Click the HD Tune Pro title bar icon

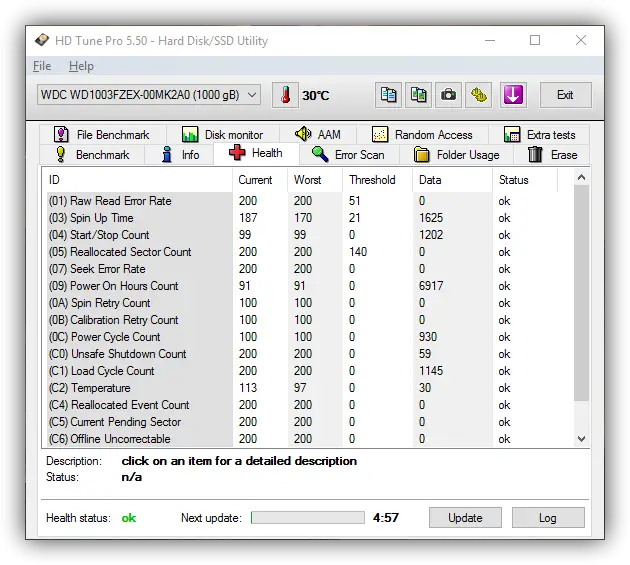tap(42, 40)
